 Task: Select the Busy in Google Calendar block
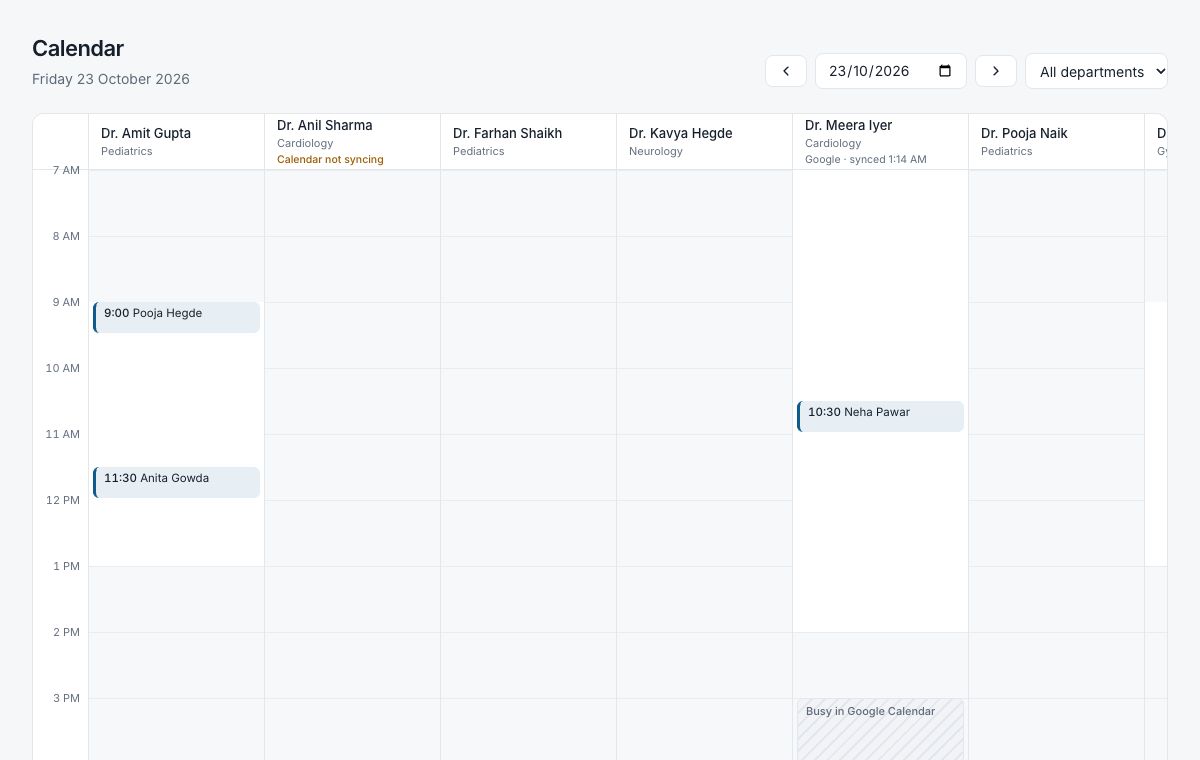(880, 730)
